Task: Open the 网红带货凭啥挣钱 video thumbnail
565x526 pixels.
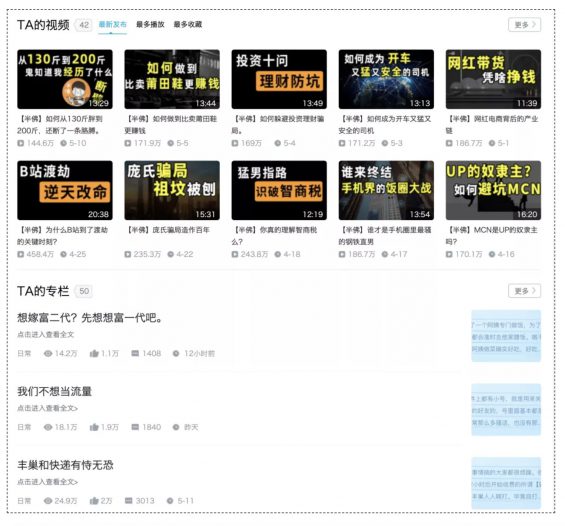Action: [493, 79]
